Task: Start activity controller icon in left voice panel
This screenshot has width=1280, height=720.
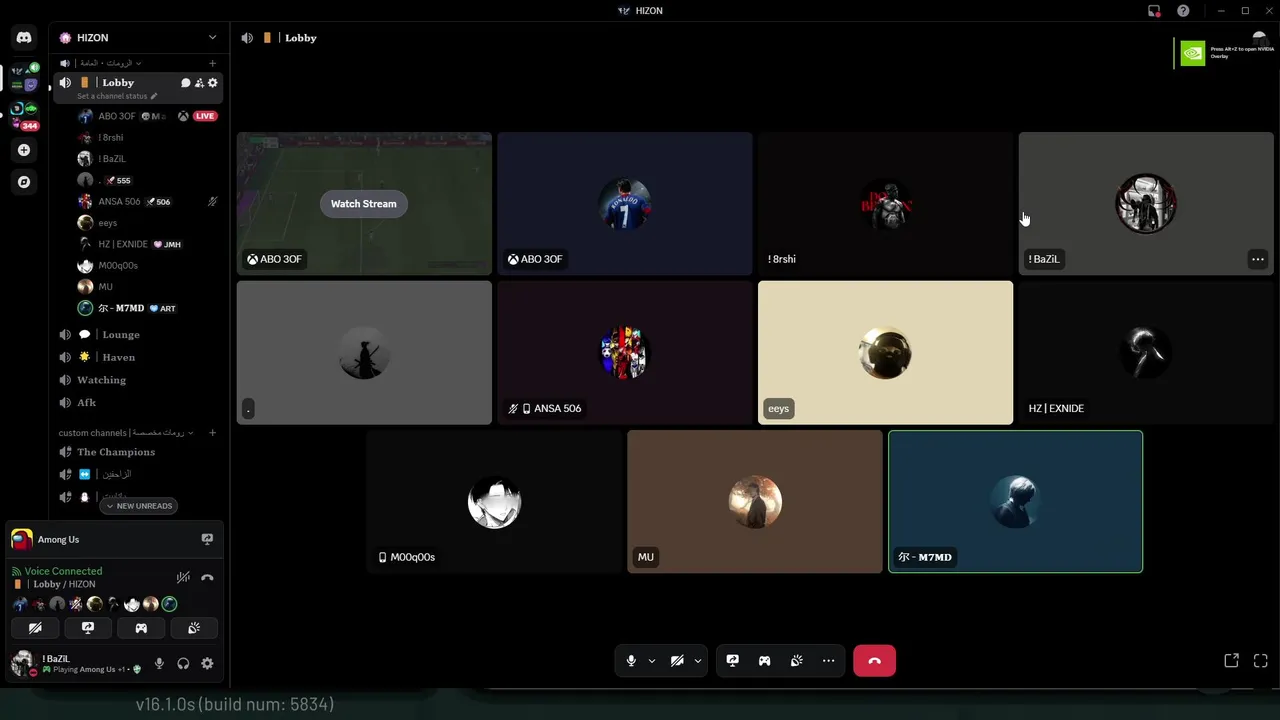Action: pyautogui.click(x=141, y=628)
